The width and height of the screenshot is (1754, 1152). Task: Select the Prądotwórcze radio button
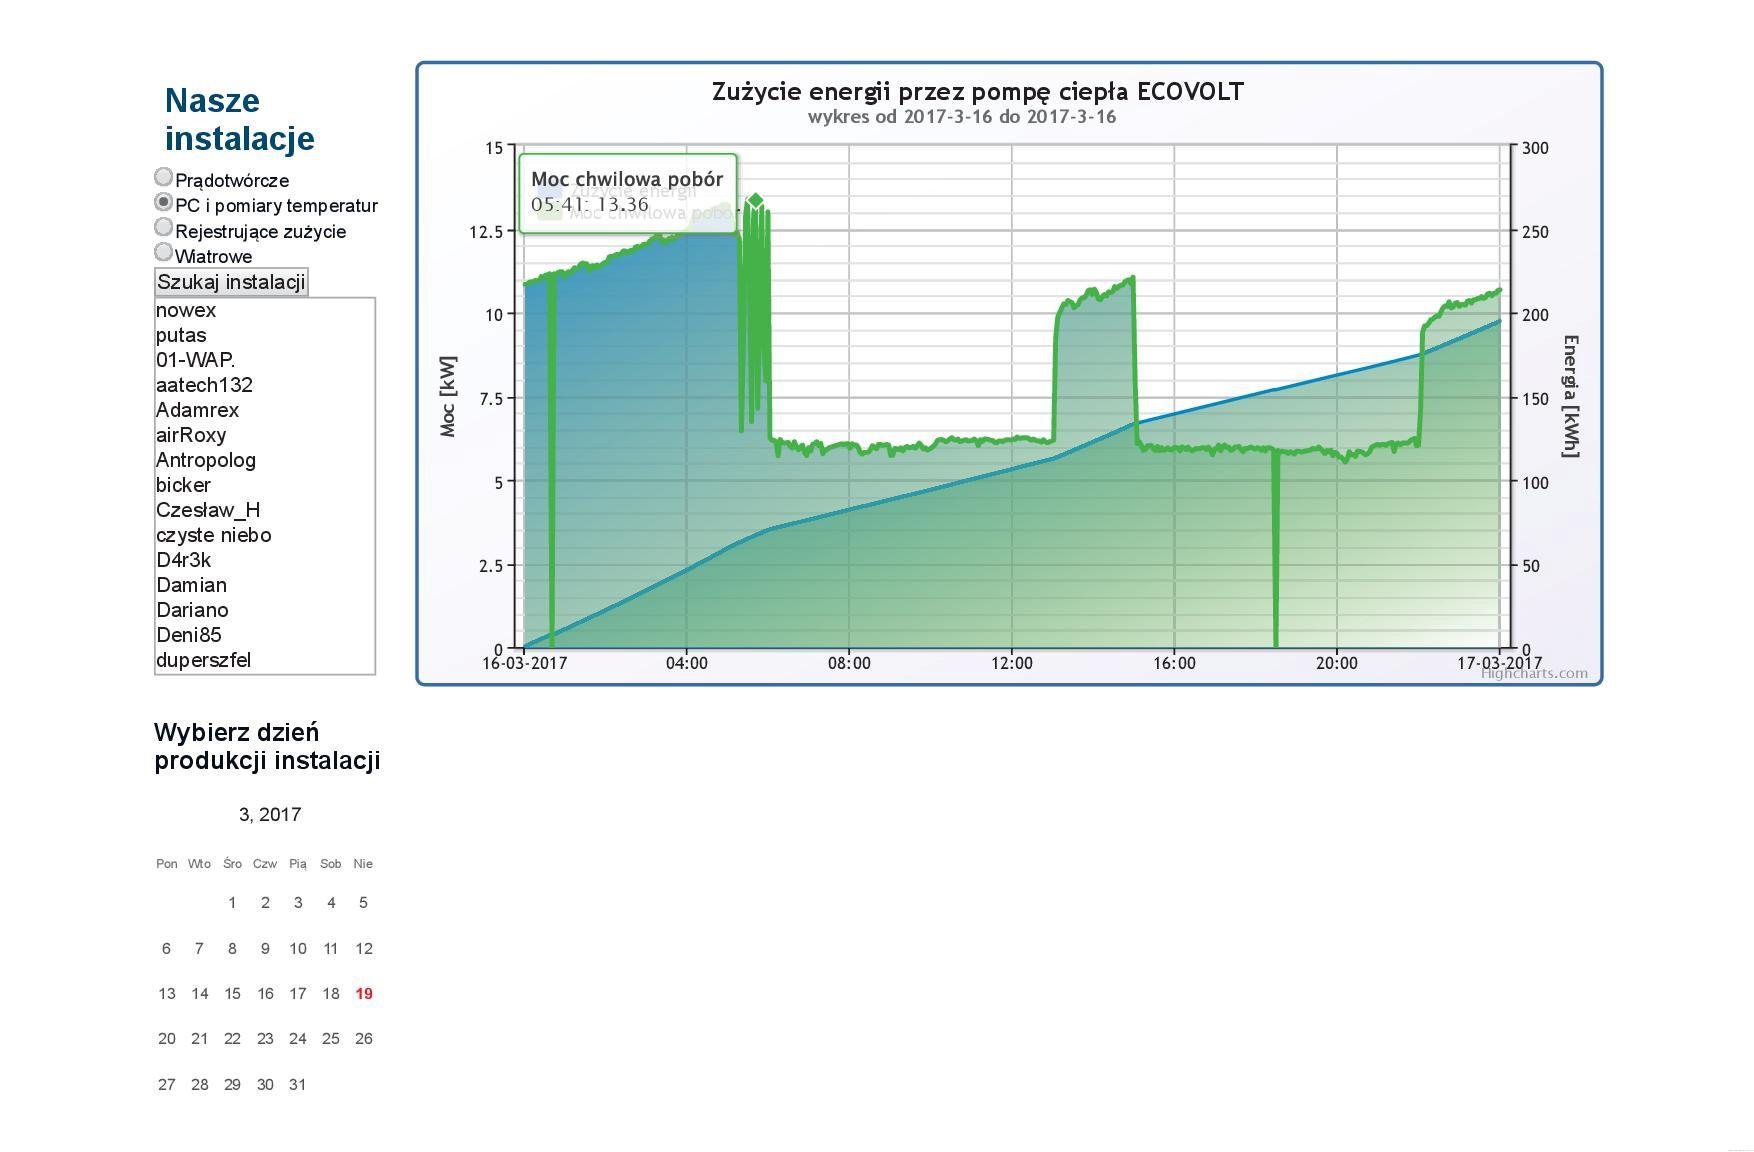point(163,177)
